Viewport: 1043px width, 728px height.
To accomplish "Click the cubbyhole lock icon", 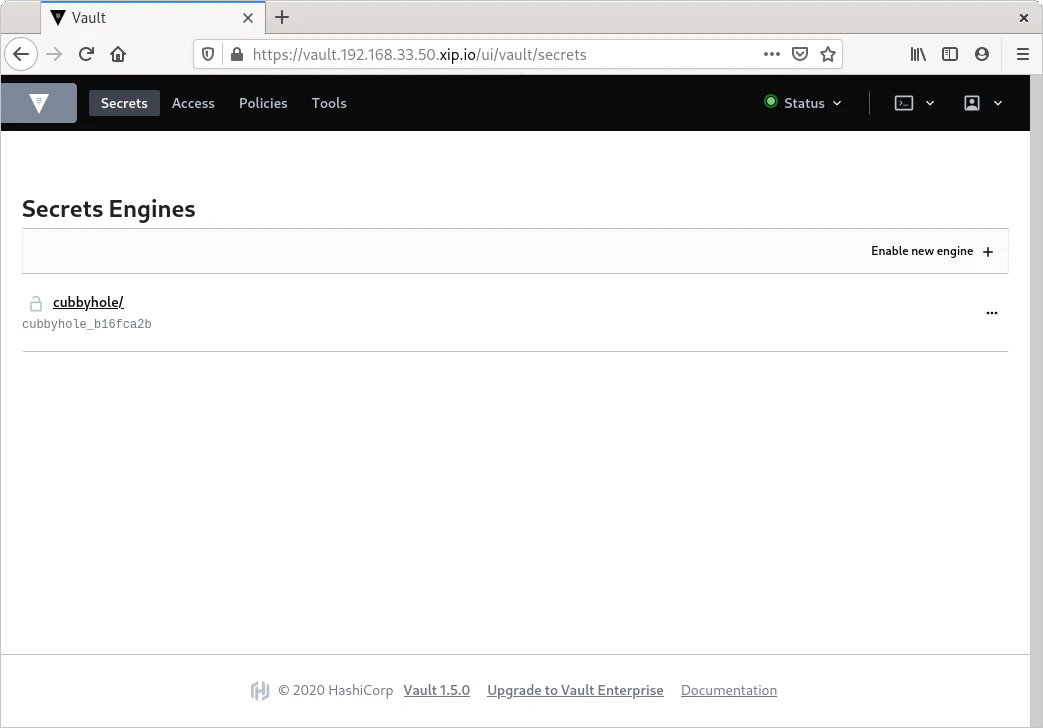I will tap(36, 303).
